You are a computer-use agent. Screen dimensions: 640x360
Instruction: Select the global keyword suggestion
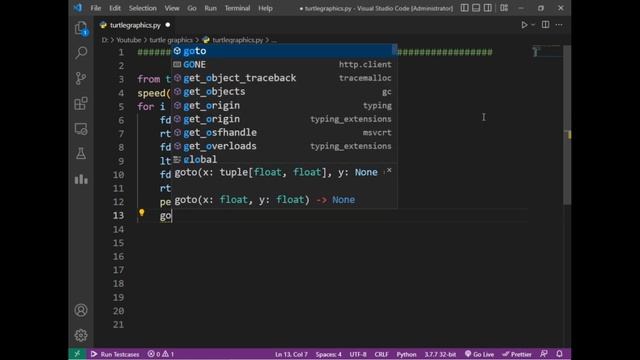pos(282,159)
